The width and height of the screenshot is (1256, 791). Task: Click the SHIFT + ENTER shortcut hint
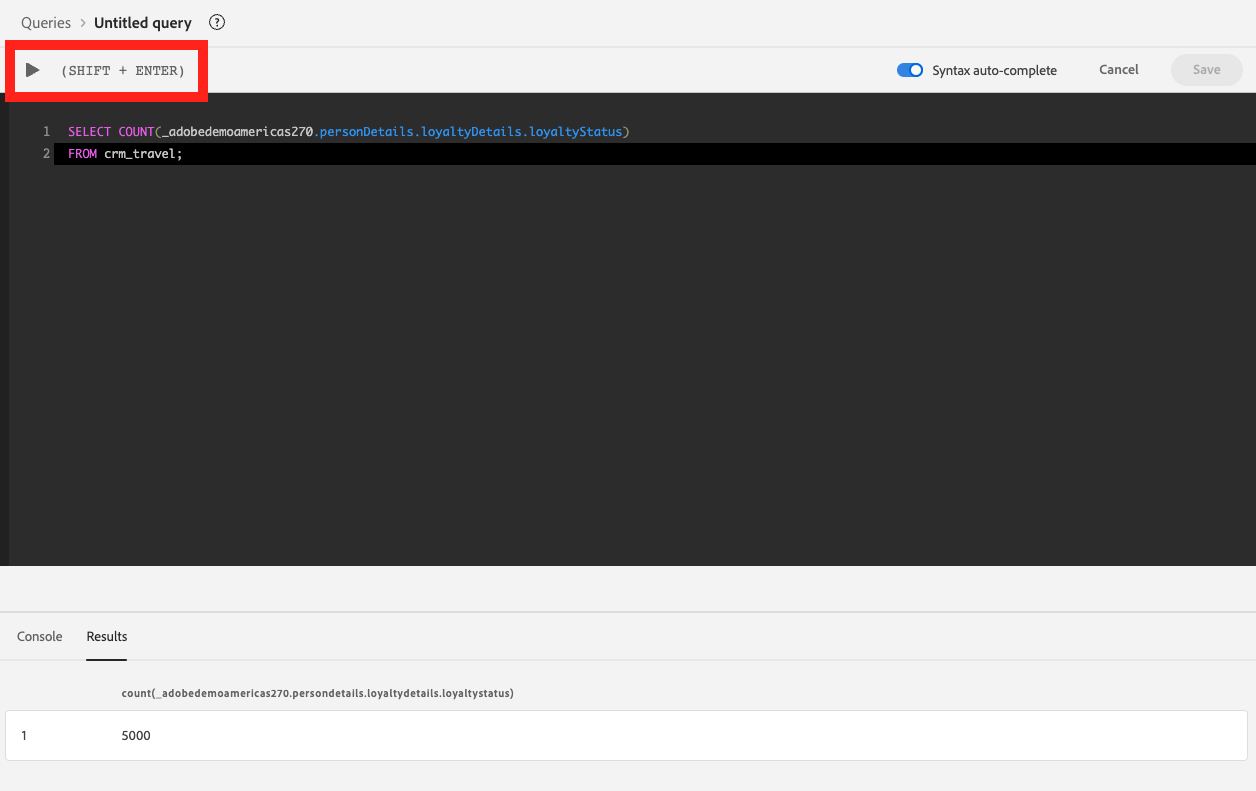coord(123,71)
